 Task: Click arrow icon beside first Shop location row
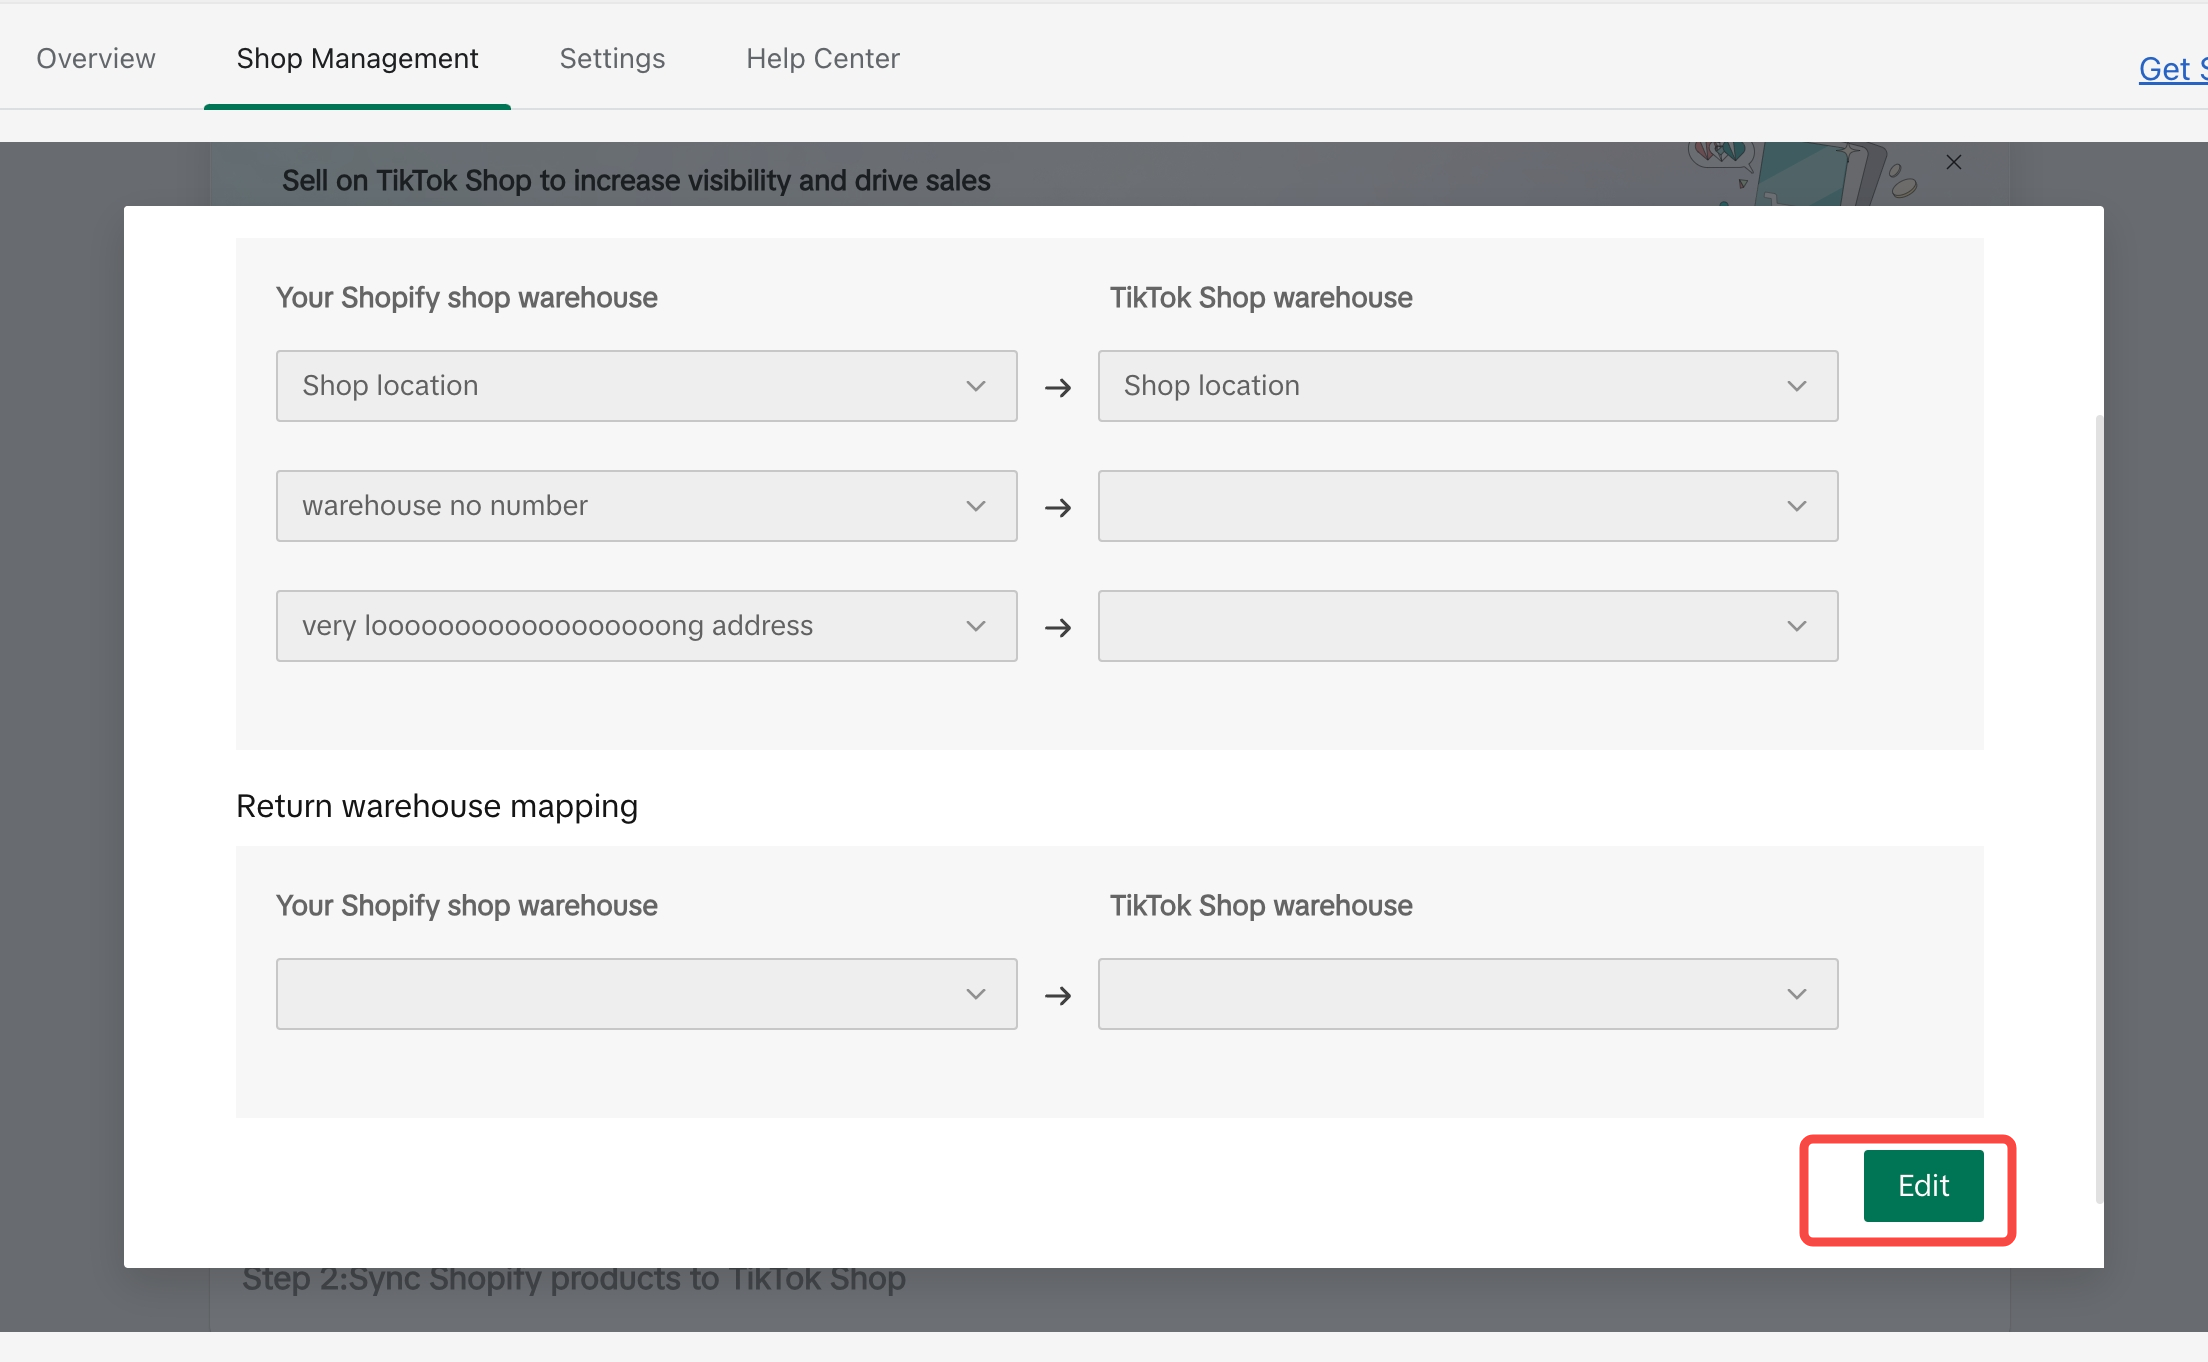tap(1057, 387)
